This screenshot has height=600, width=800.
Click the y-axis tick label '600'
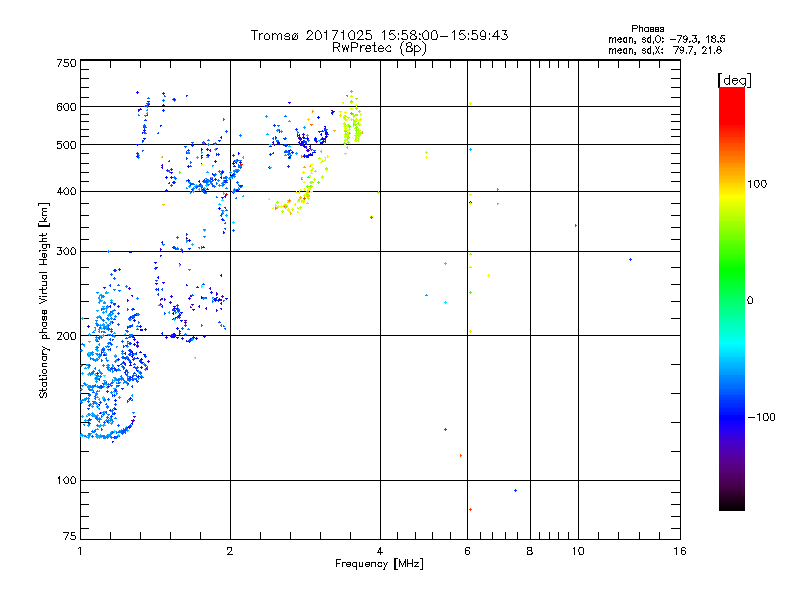tap(66, 107)
